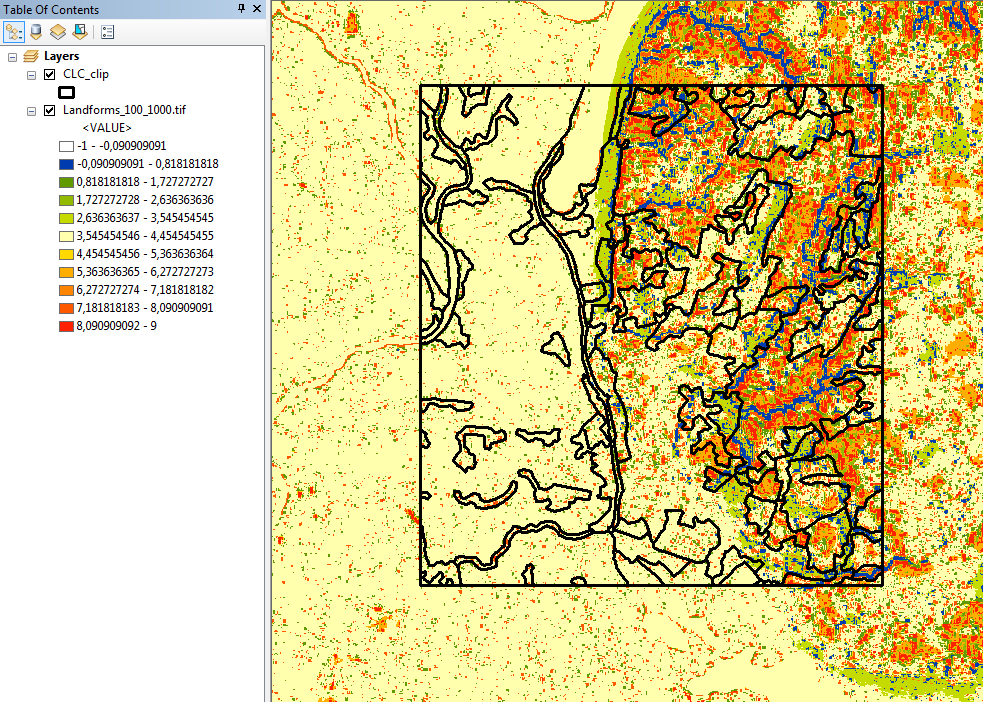Click label "-1 - -0,090909091"

pyautogui.click(x=122, y=146)
